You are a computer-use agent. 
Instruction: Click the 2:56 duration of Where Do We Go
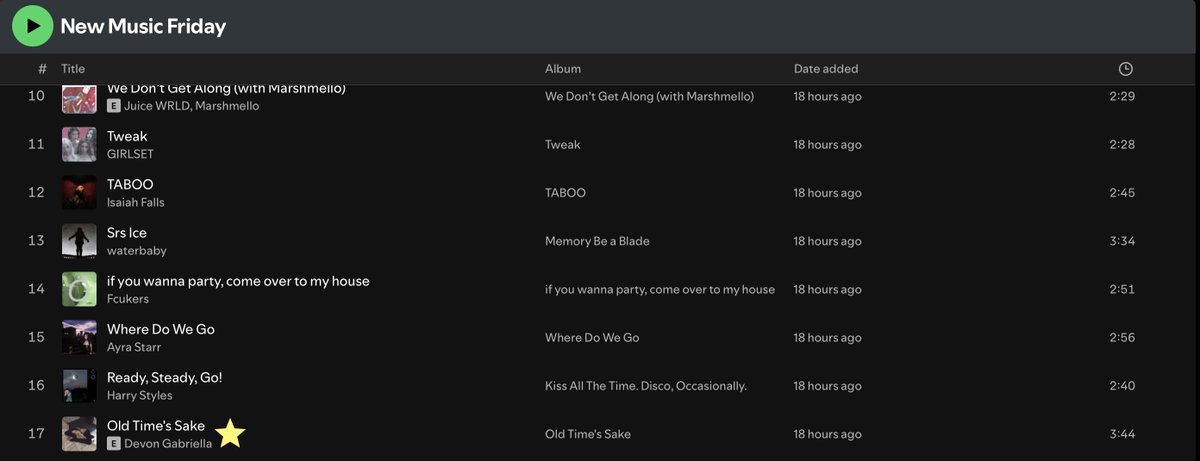pos(1122,337)
